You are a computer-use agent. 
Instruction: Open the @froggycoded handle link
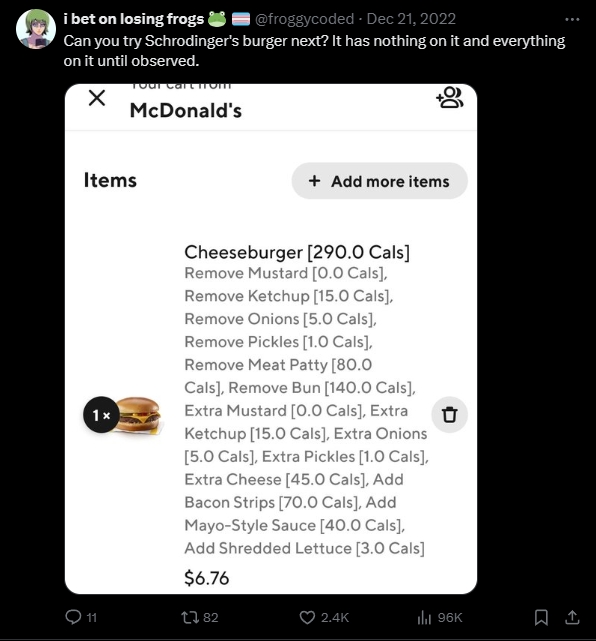click(x=305, y=19)
